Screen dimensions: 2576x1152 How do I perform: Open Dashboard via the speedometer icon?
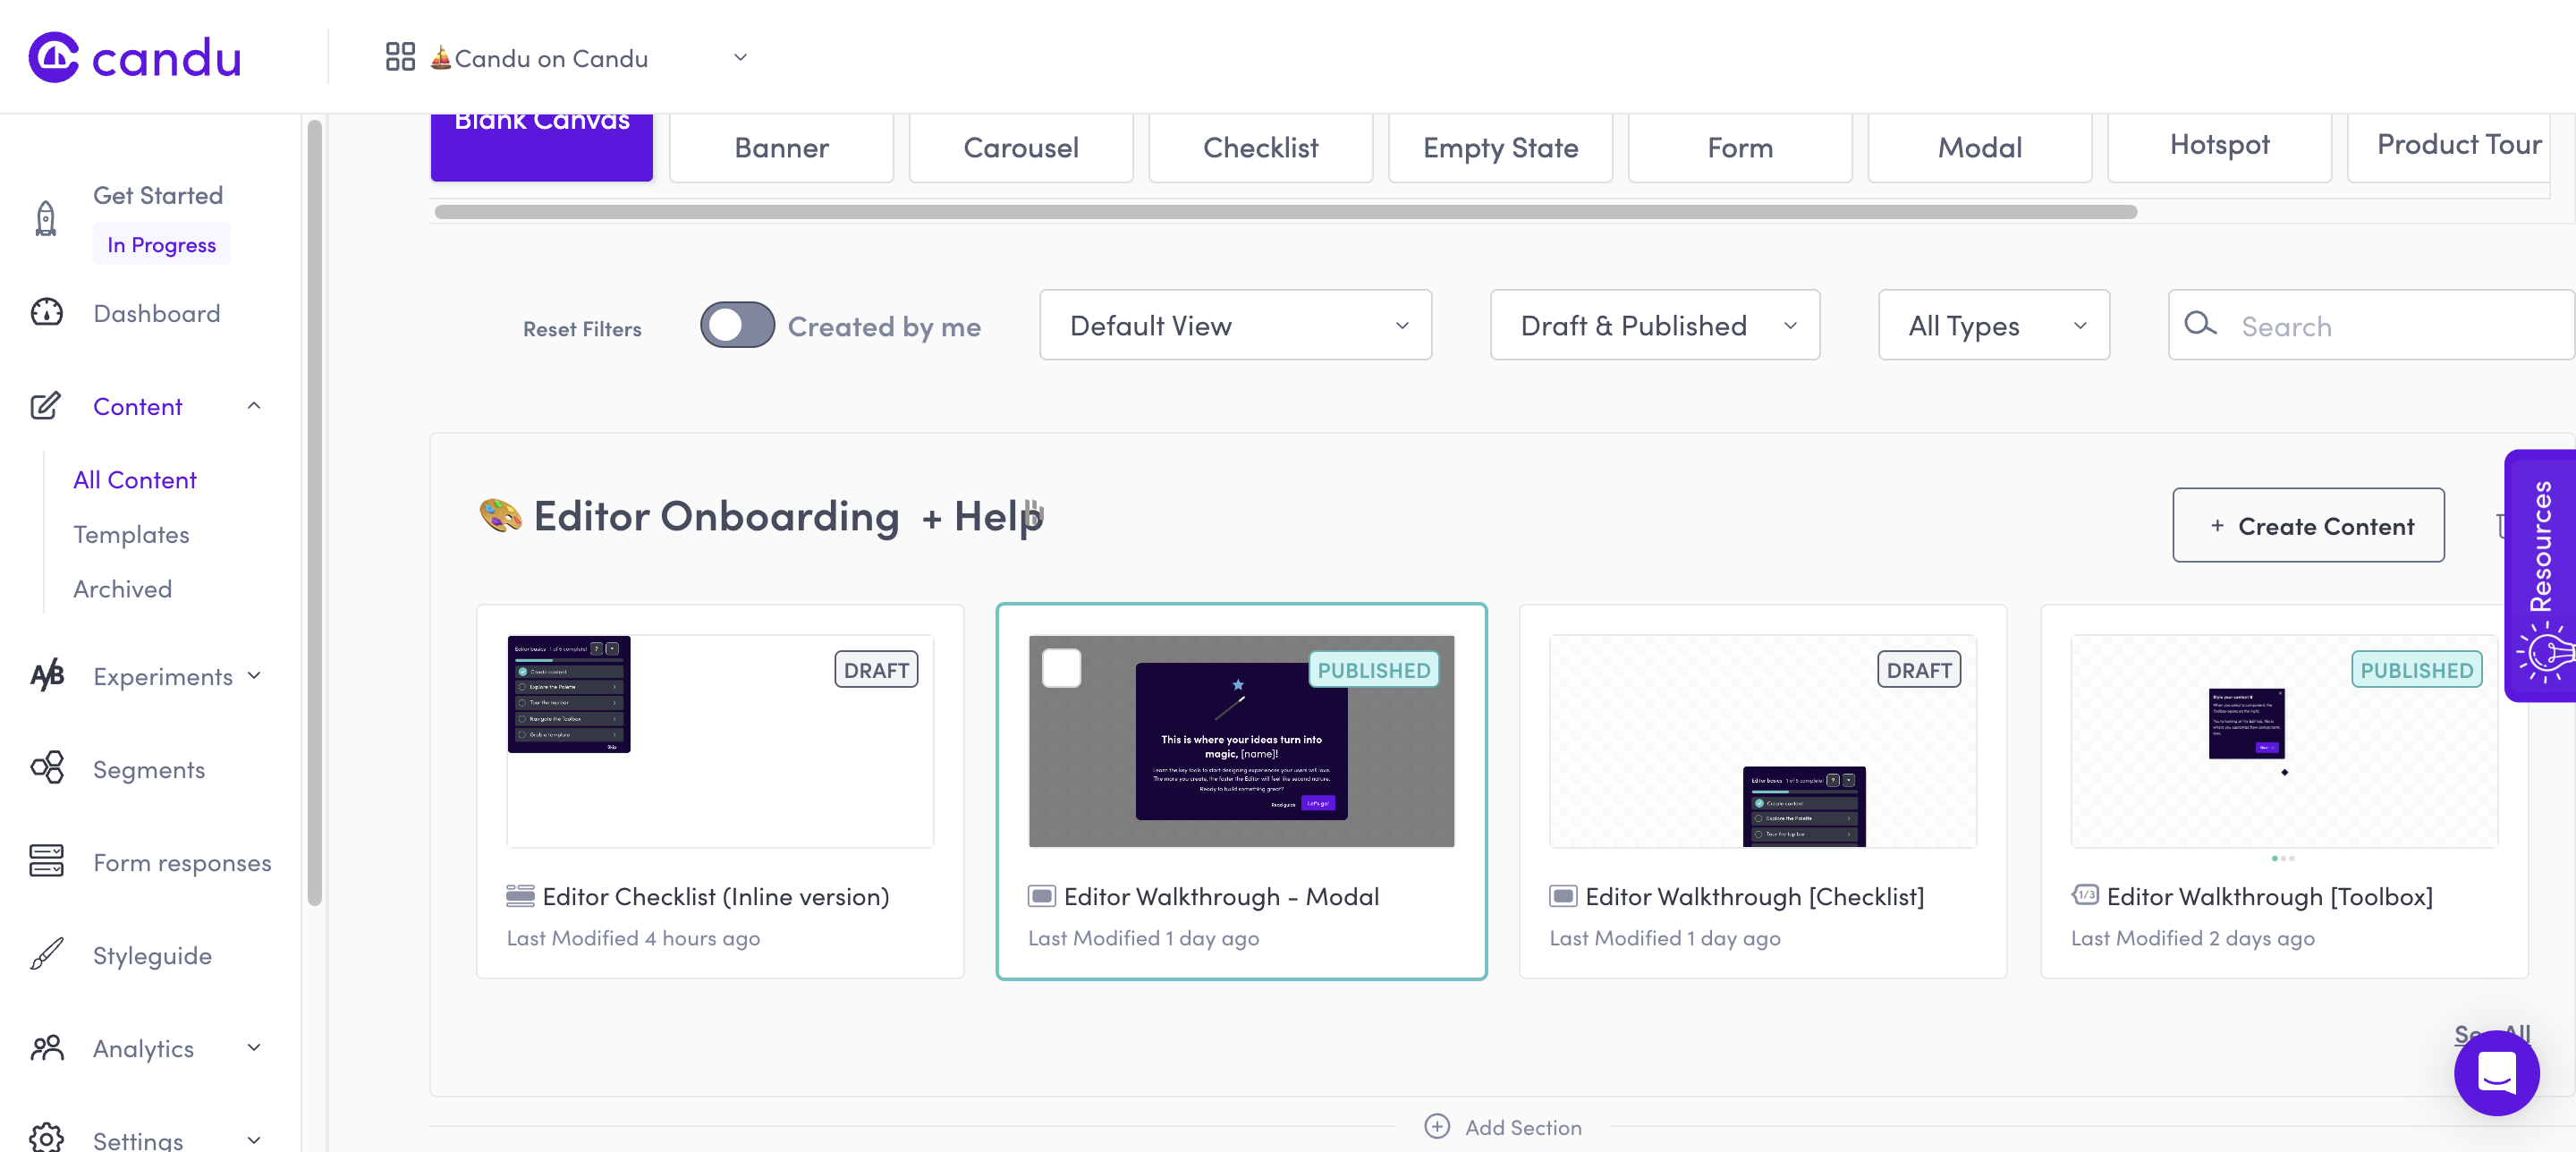click(x=46, y=312)
